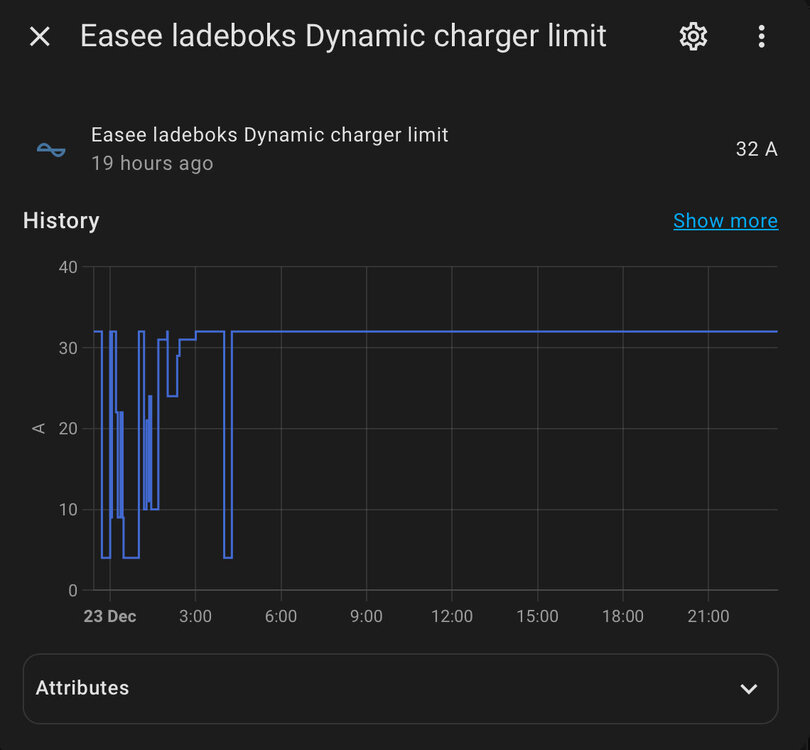The width and height of the screenshot is (810, 750).
Task: Click the dialog title at the top
Action: coord(343,37)
